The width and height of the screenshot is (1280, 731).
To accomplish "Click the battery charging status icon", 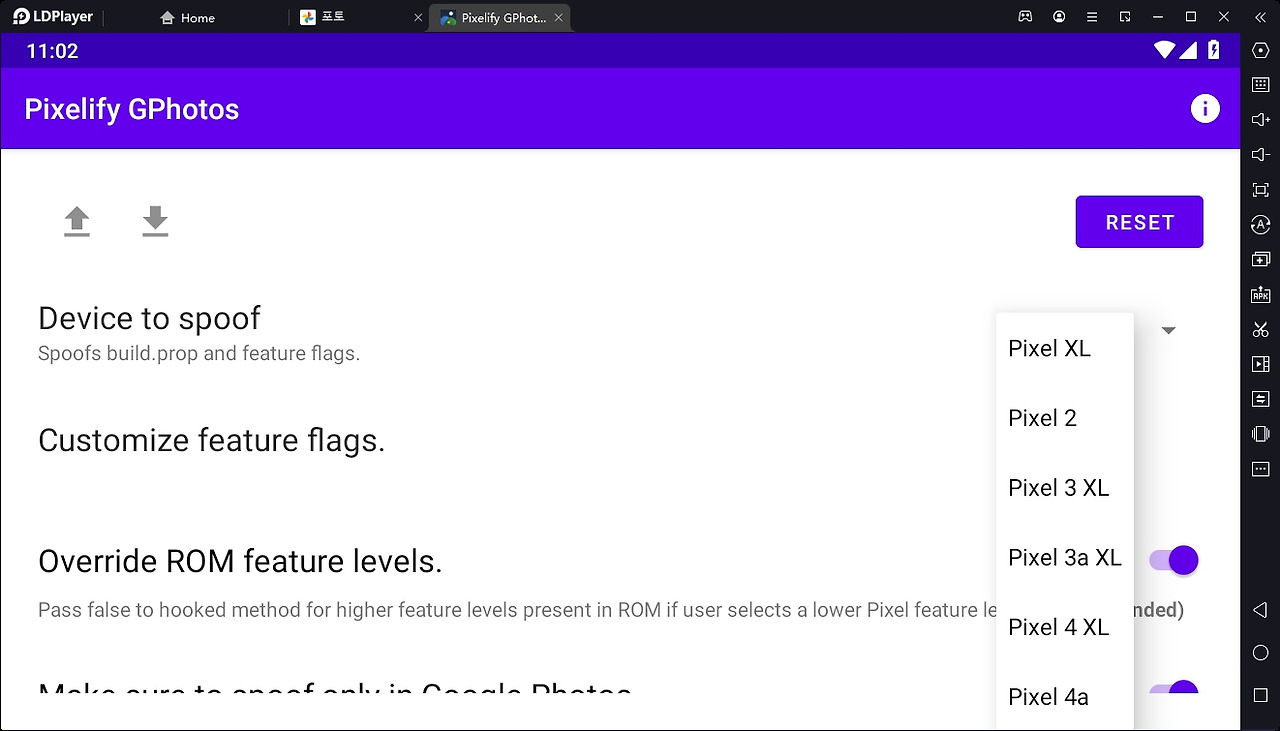I will (1214, 50).
